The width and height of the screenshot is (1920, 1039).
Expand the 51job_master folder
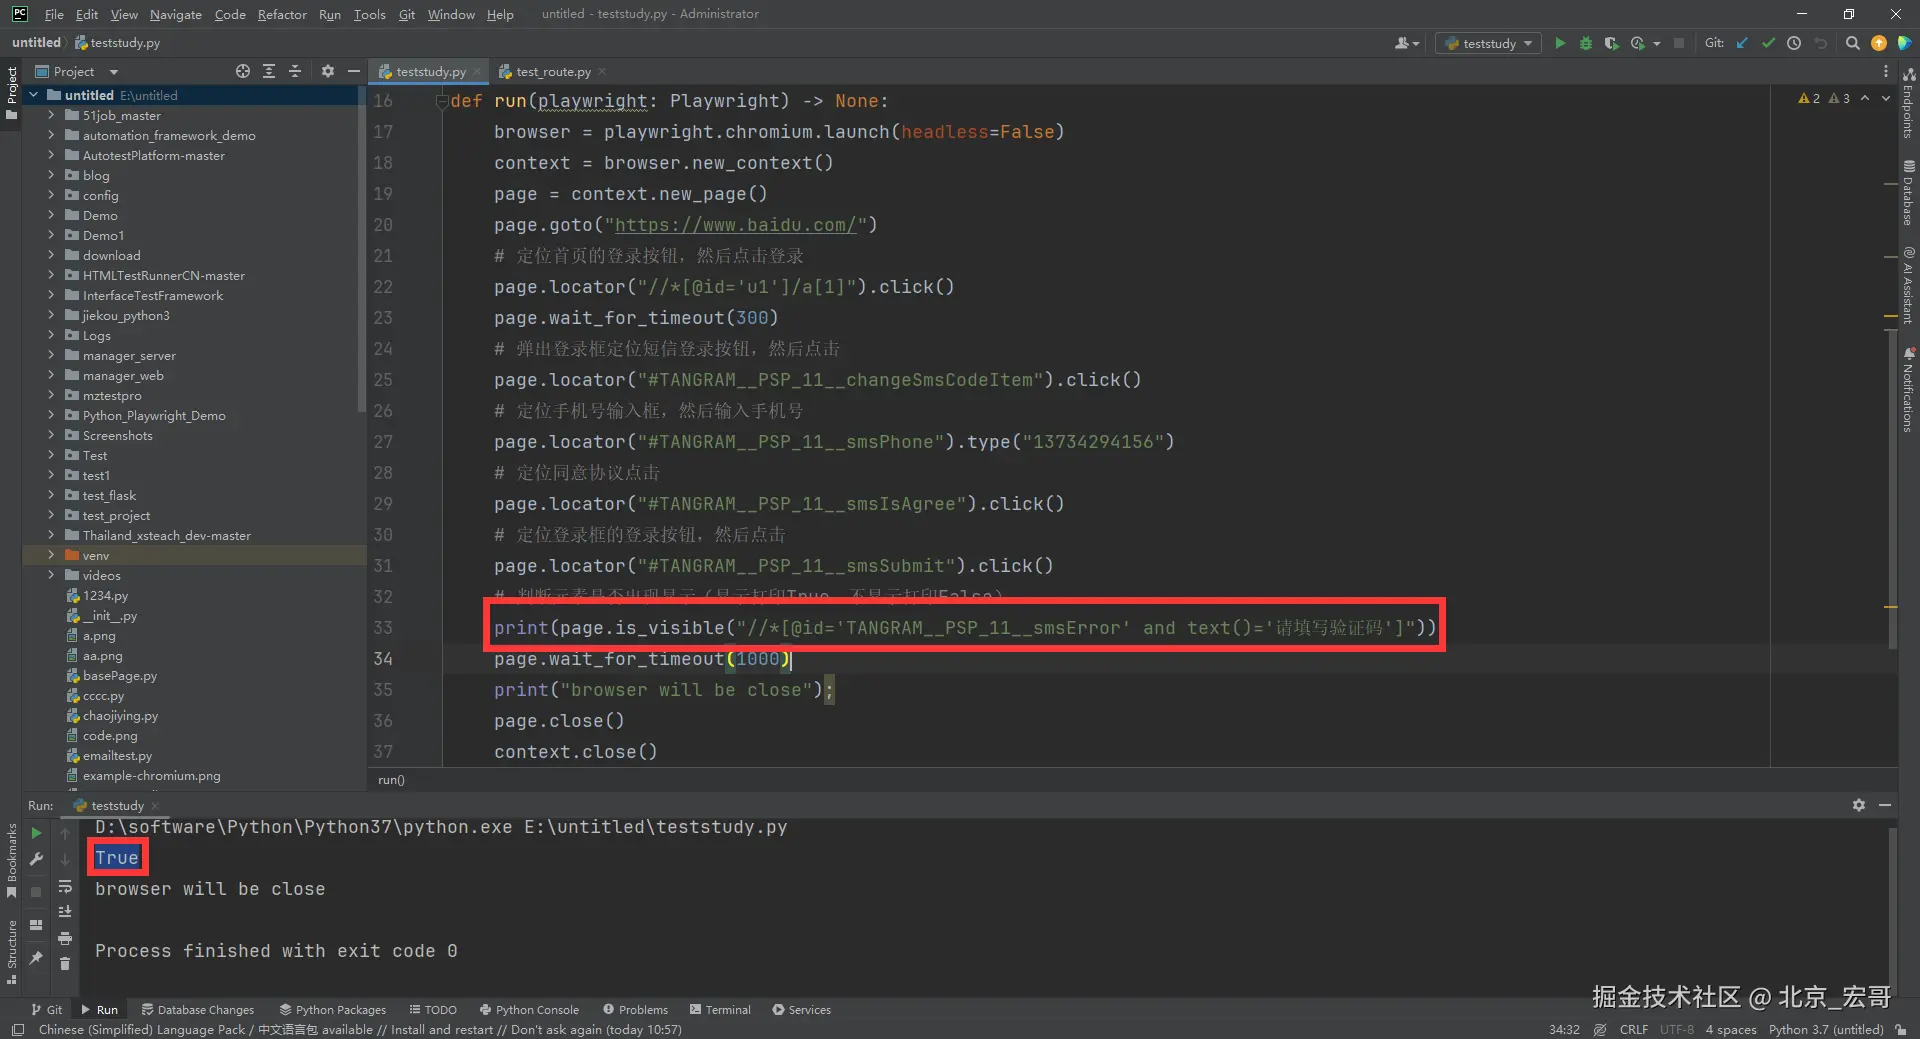tap(51, 115)
